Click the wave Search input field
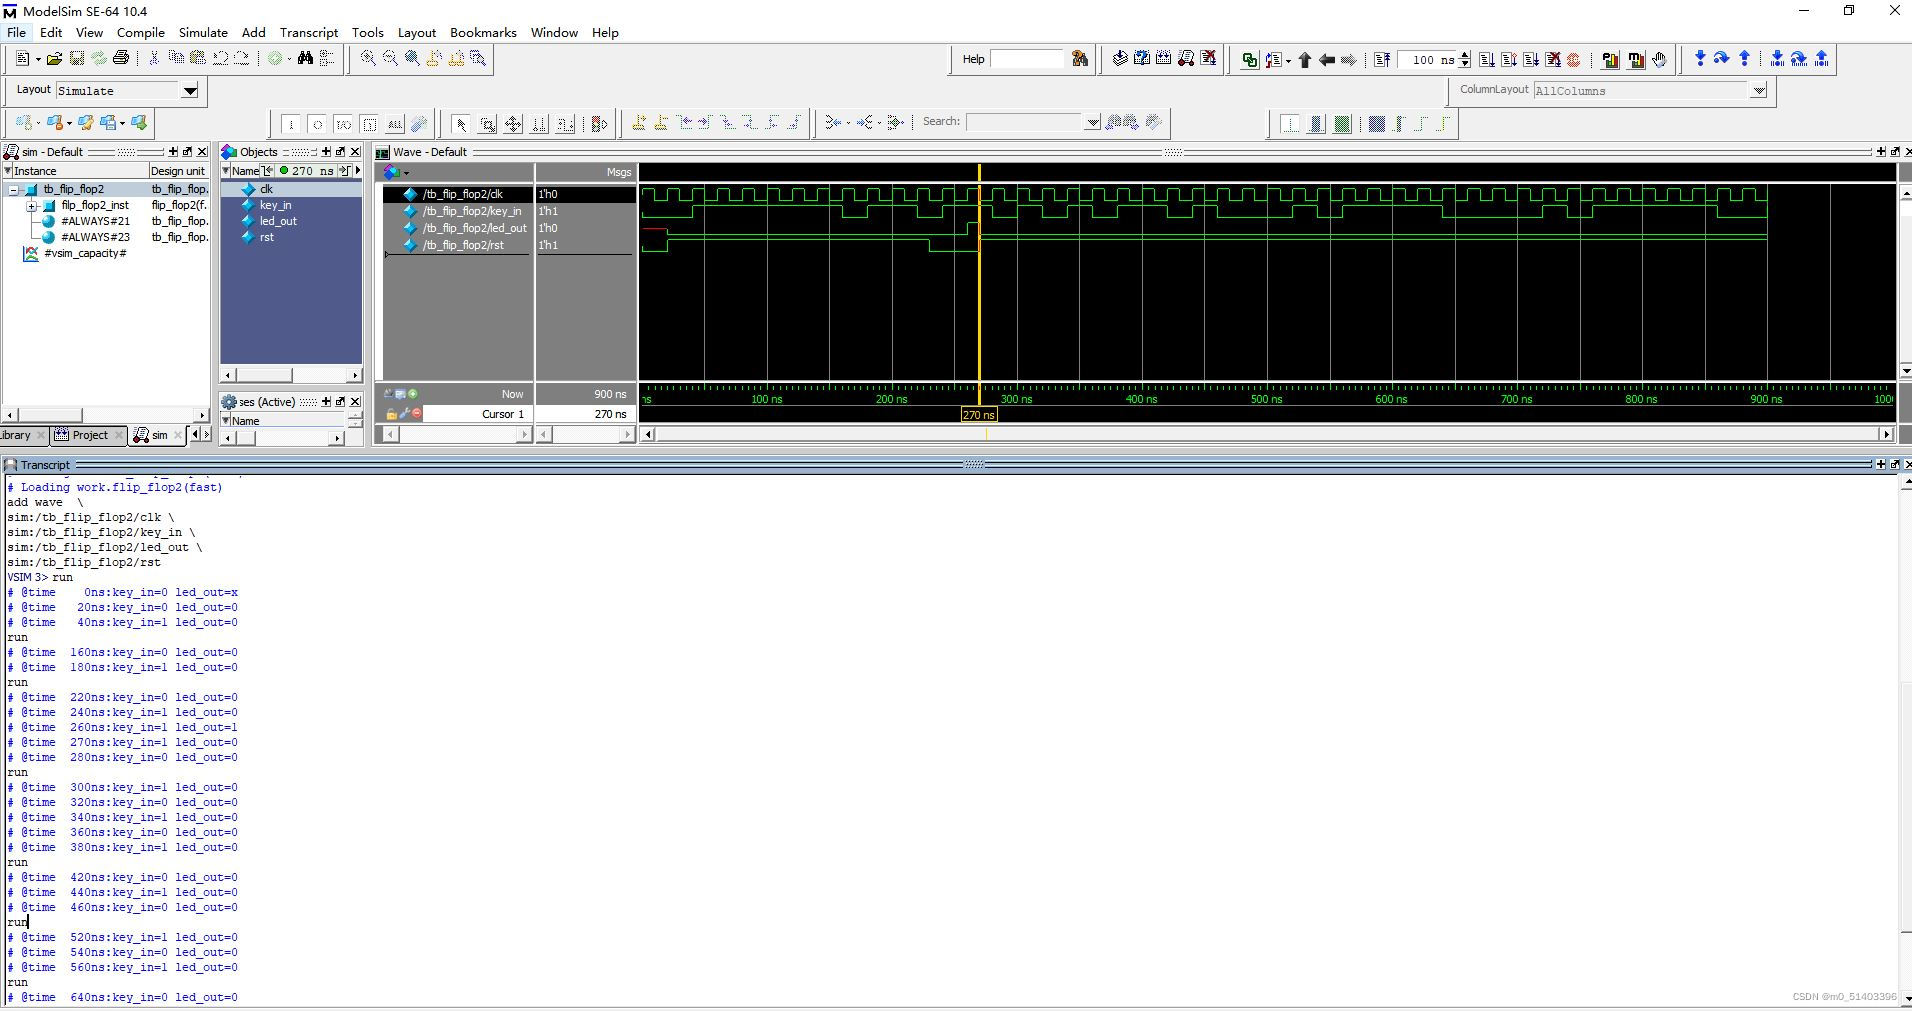1912x1011 pixels. [1025, 122]
